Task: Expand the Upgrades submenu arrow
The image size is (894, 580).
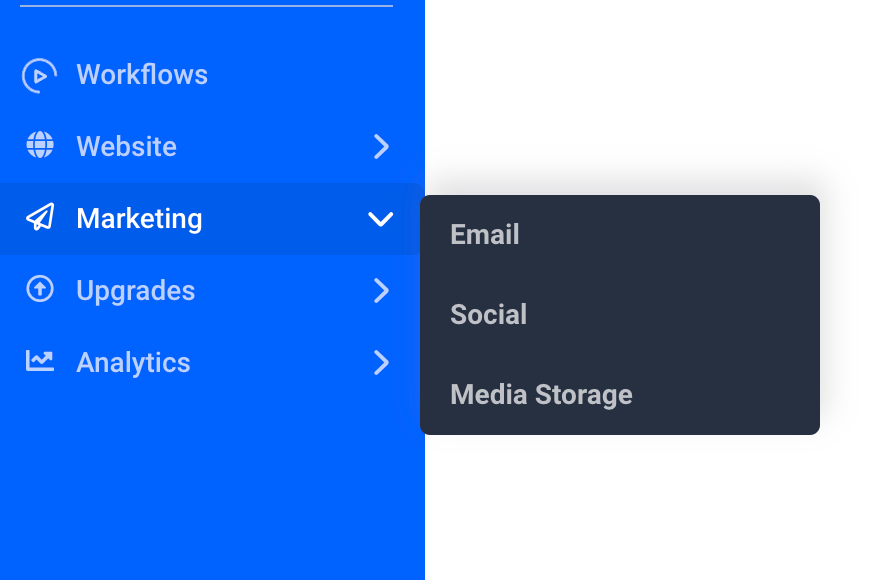Action: [381, 291]
